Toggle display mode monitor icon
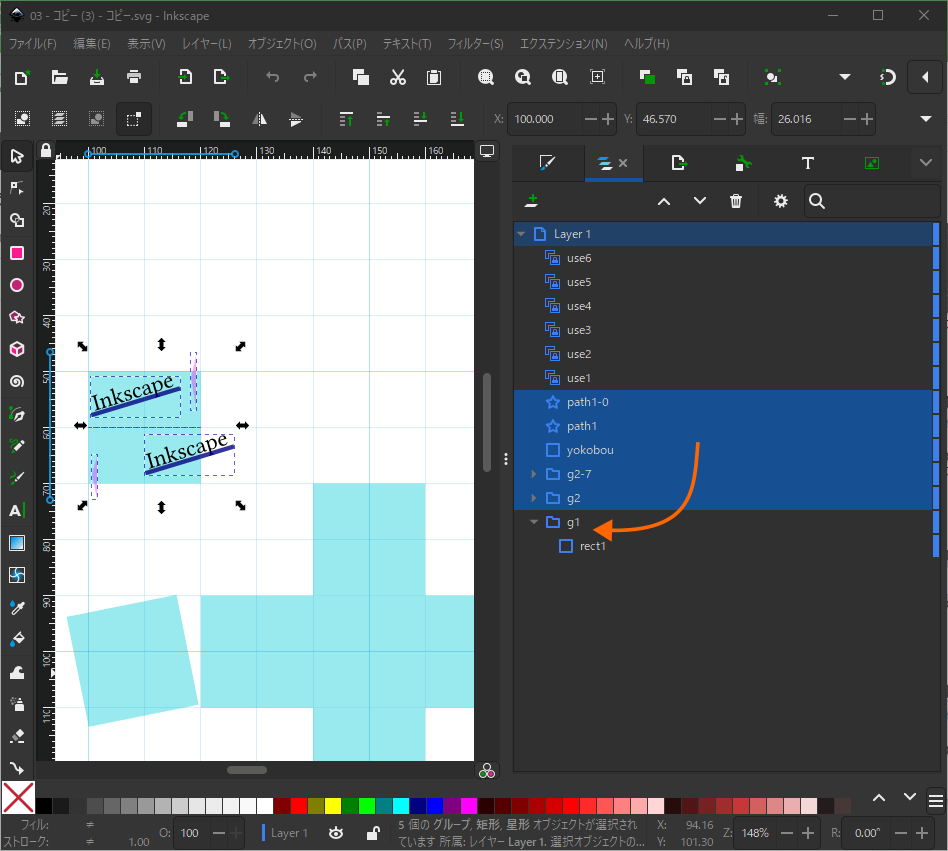 (487, 150)
